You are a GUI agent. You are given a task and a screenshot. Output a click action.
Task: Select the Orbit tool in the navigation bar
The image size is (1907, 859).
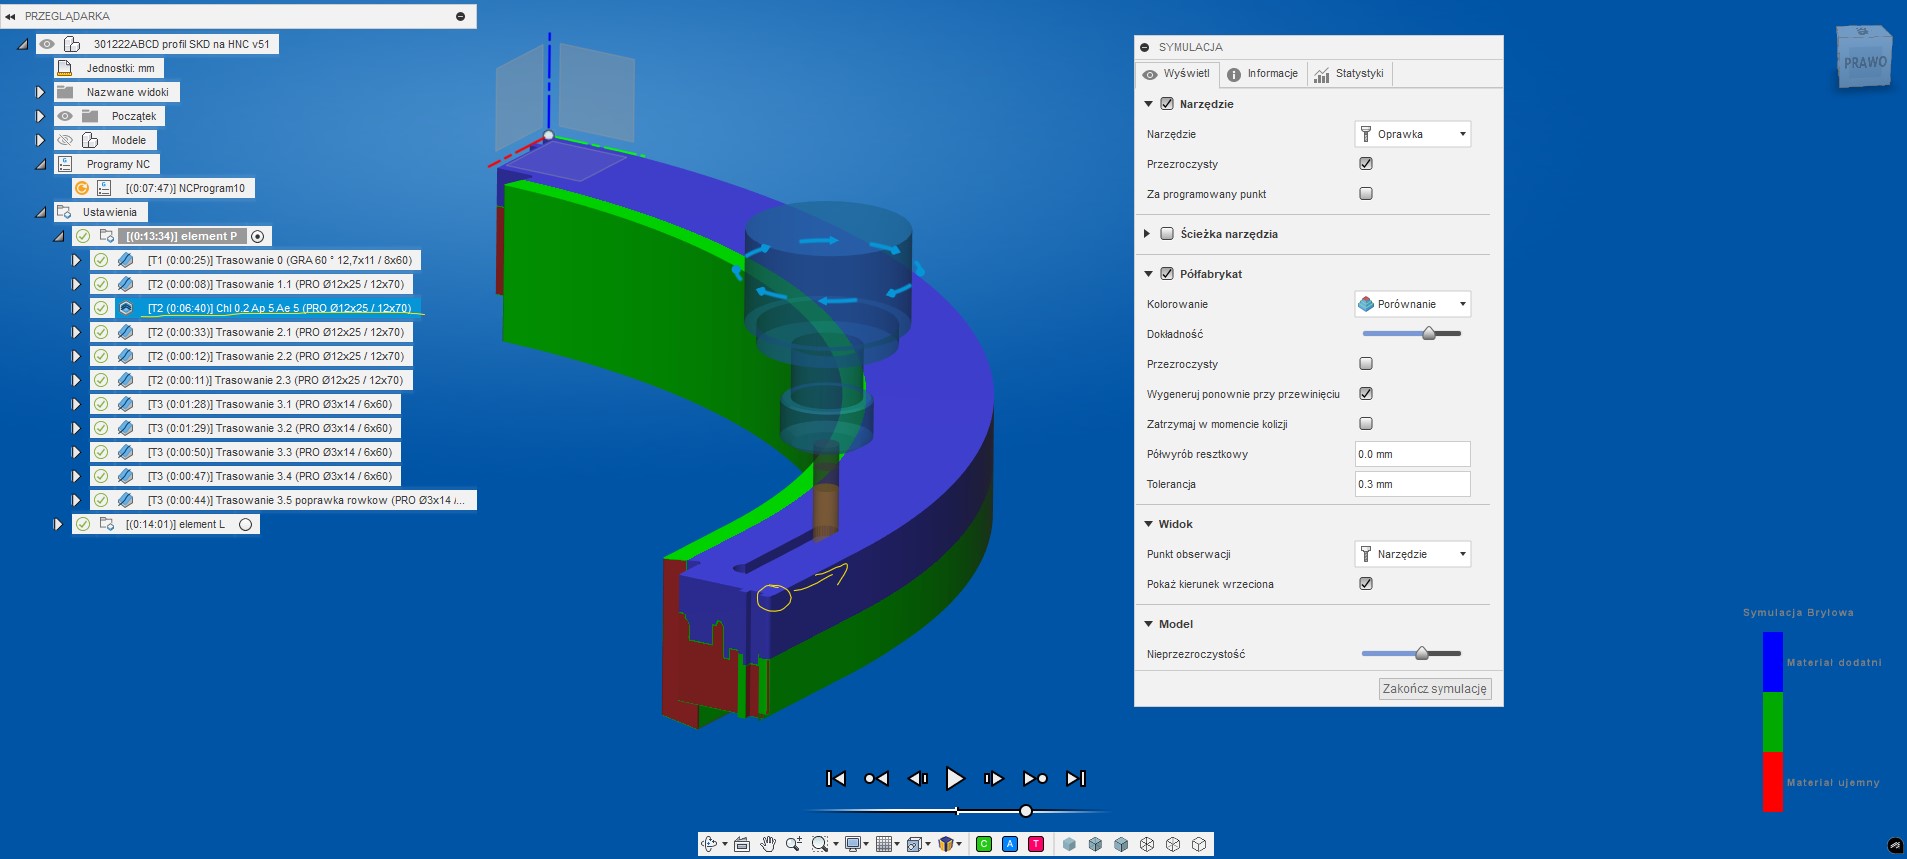coord(709,844)
